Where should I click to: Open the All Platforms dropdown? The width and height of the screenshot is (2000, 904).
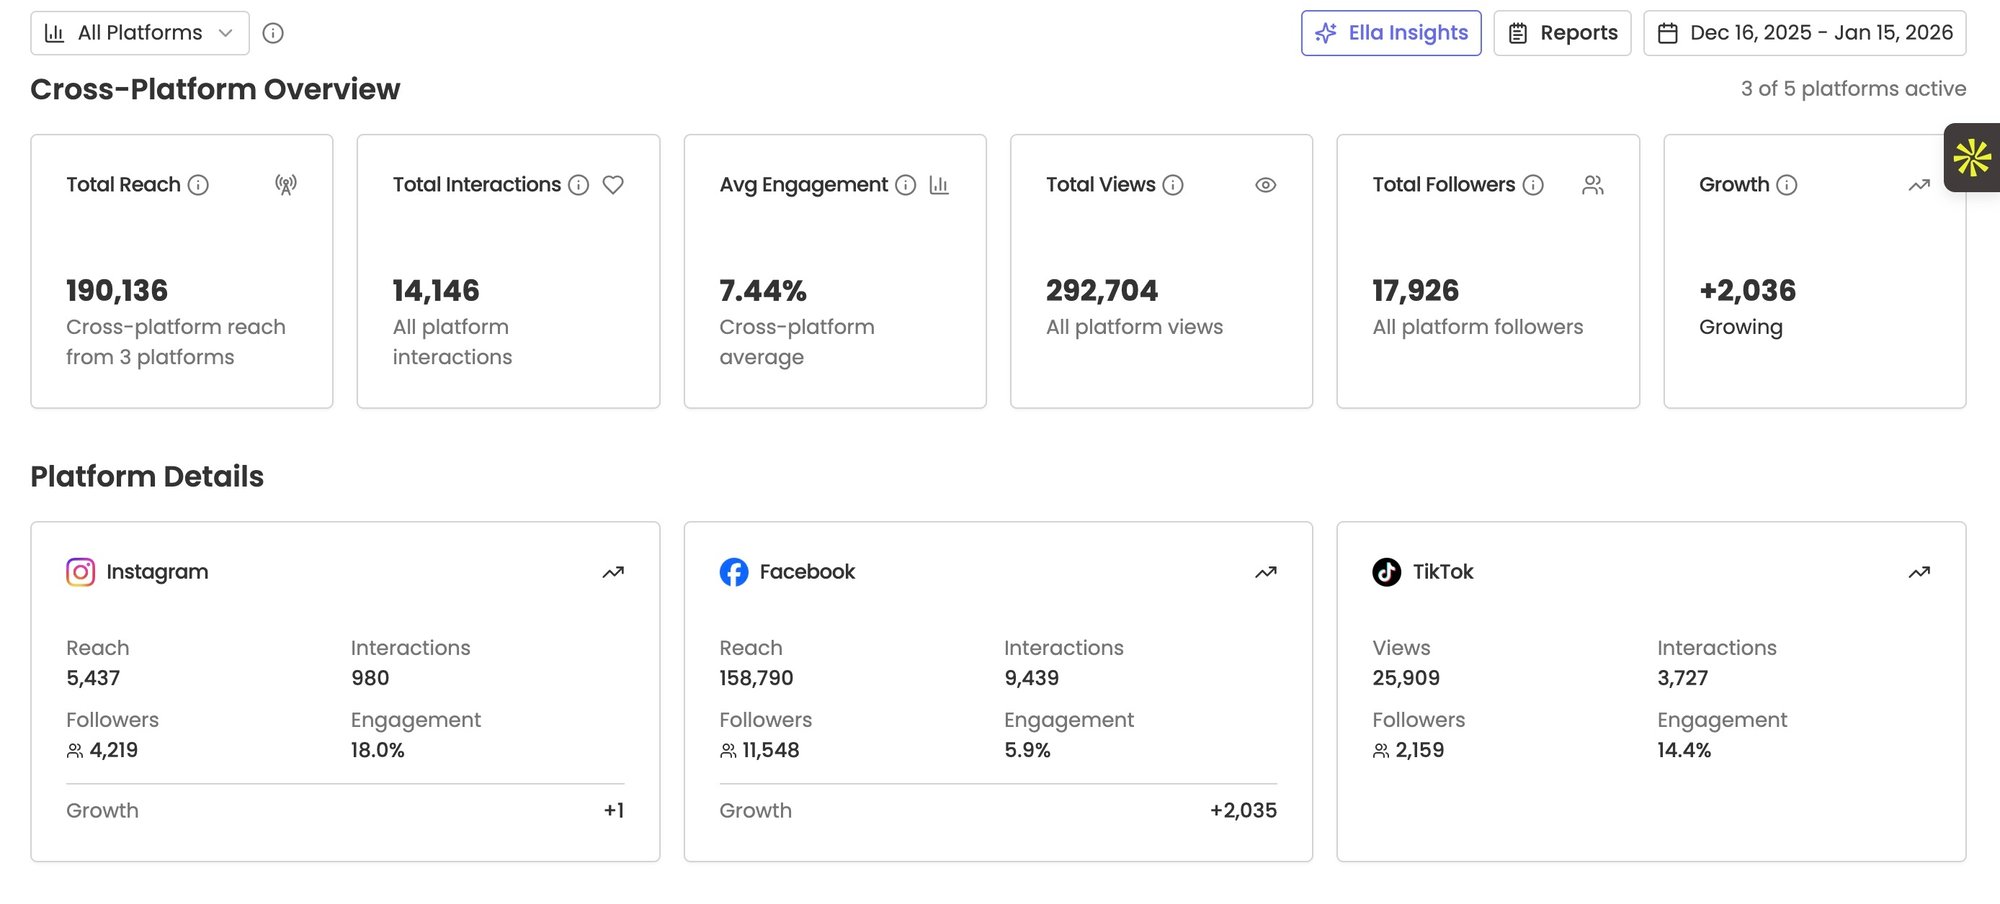click(140, 33)
